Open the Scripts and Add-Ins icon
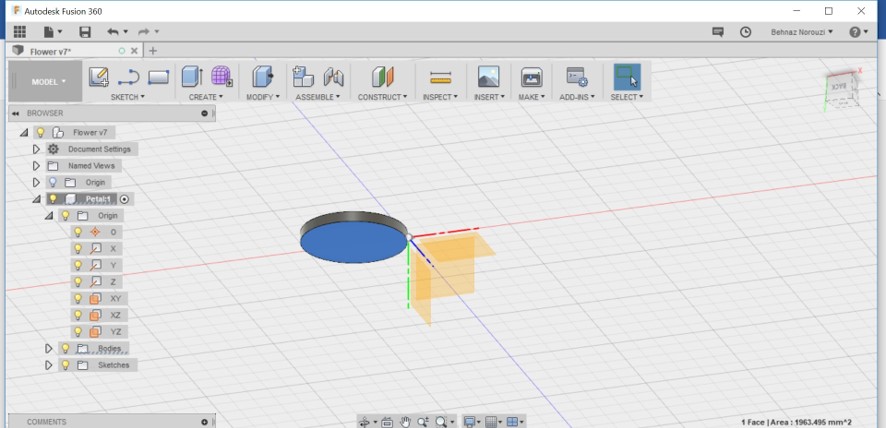Viewport: 886px width, 428px height. pos(577,77)
